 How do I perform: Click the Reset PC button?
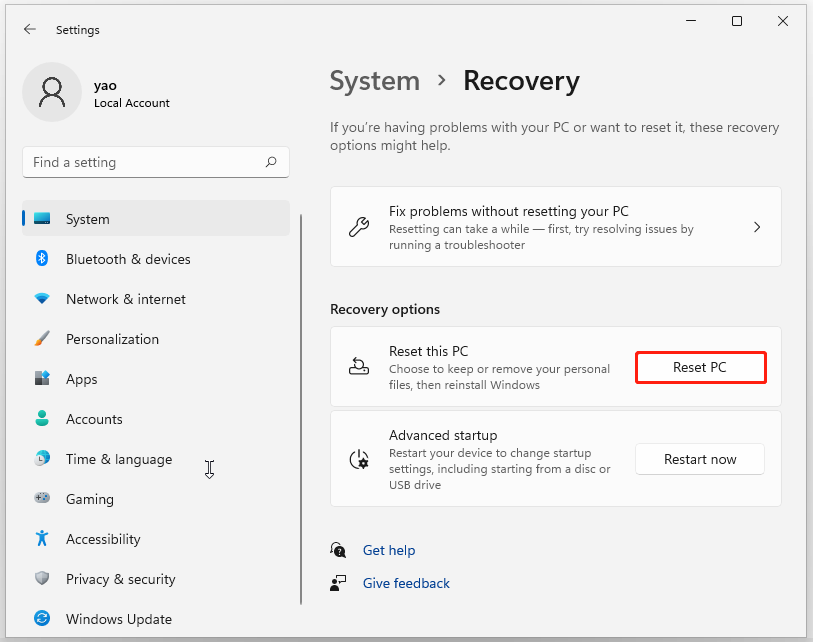pyautogui.click(x=700, y=367)
